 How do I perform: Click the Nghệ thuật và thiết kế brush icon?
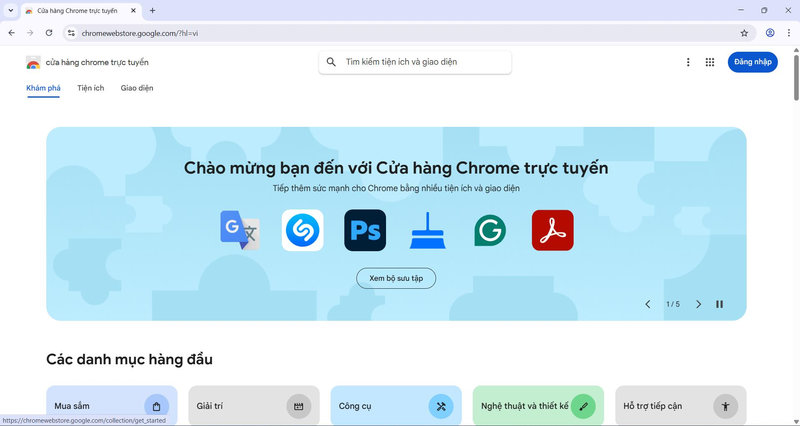(583, 407)
